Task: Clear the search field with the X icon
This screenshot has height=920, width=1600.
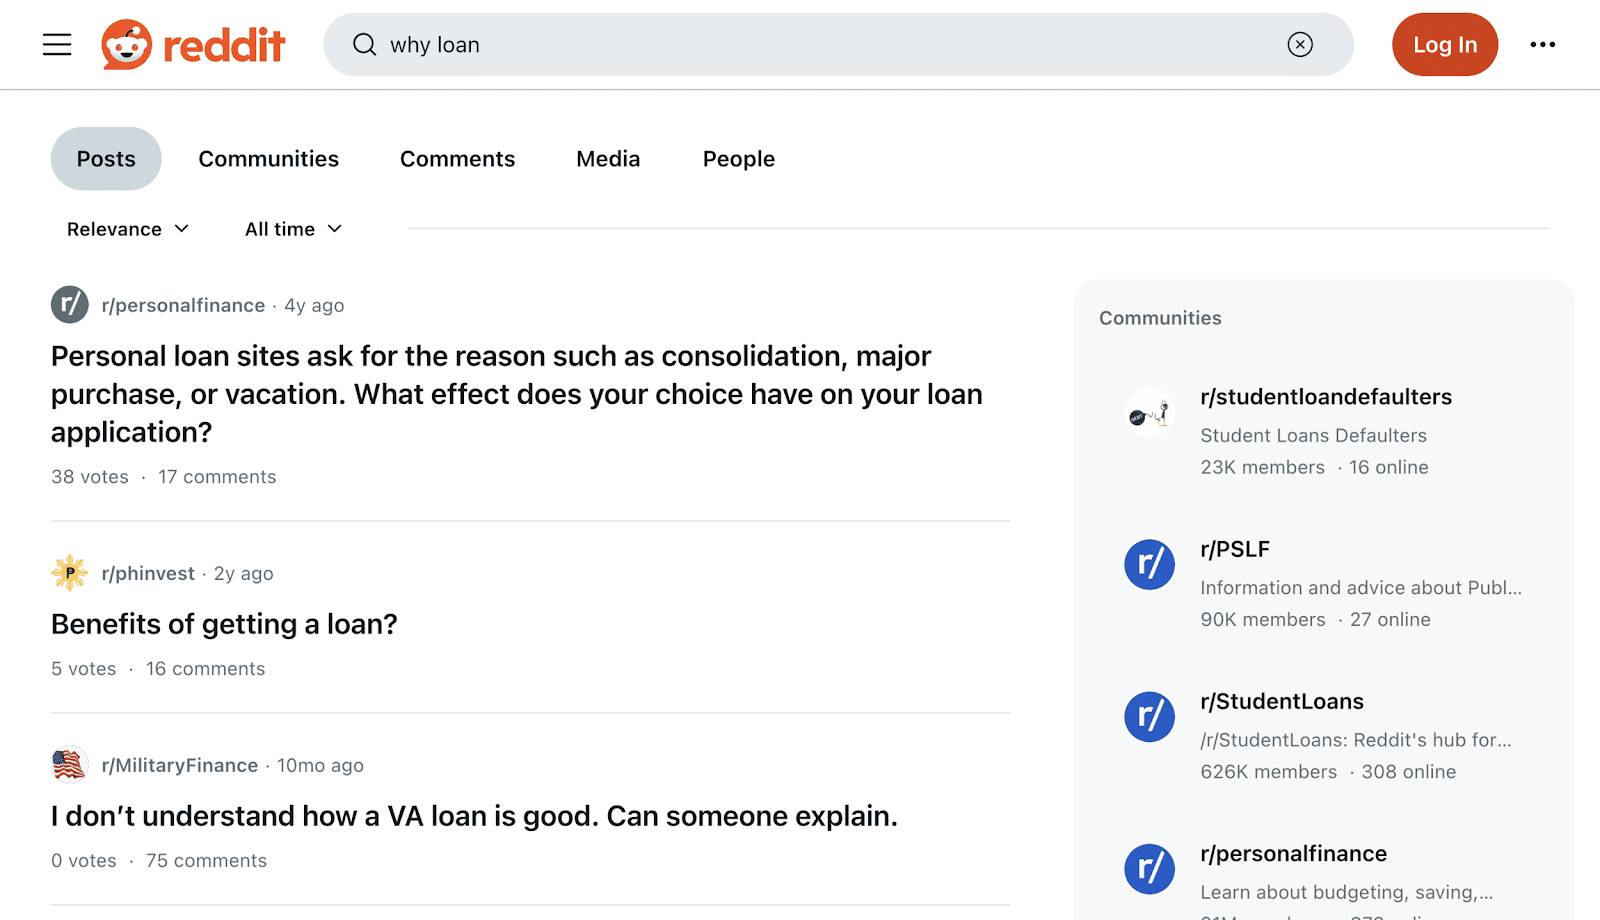Action: [x=1299, y=44]
